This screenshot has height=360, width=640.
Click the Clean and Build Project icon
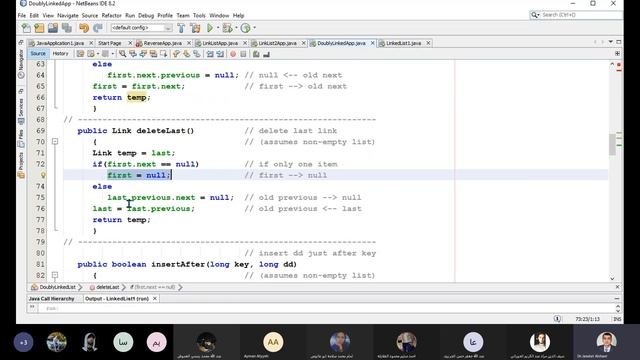point(195,28)
